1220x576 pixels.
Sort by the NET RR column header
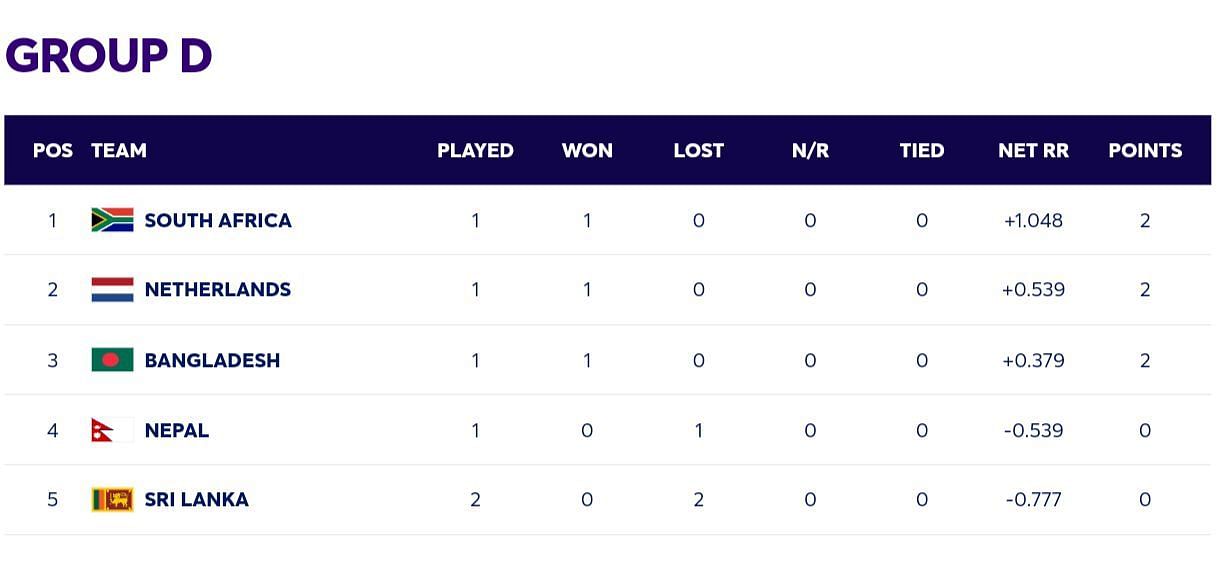[1033, 150]
